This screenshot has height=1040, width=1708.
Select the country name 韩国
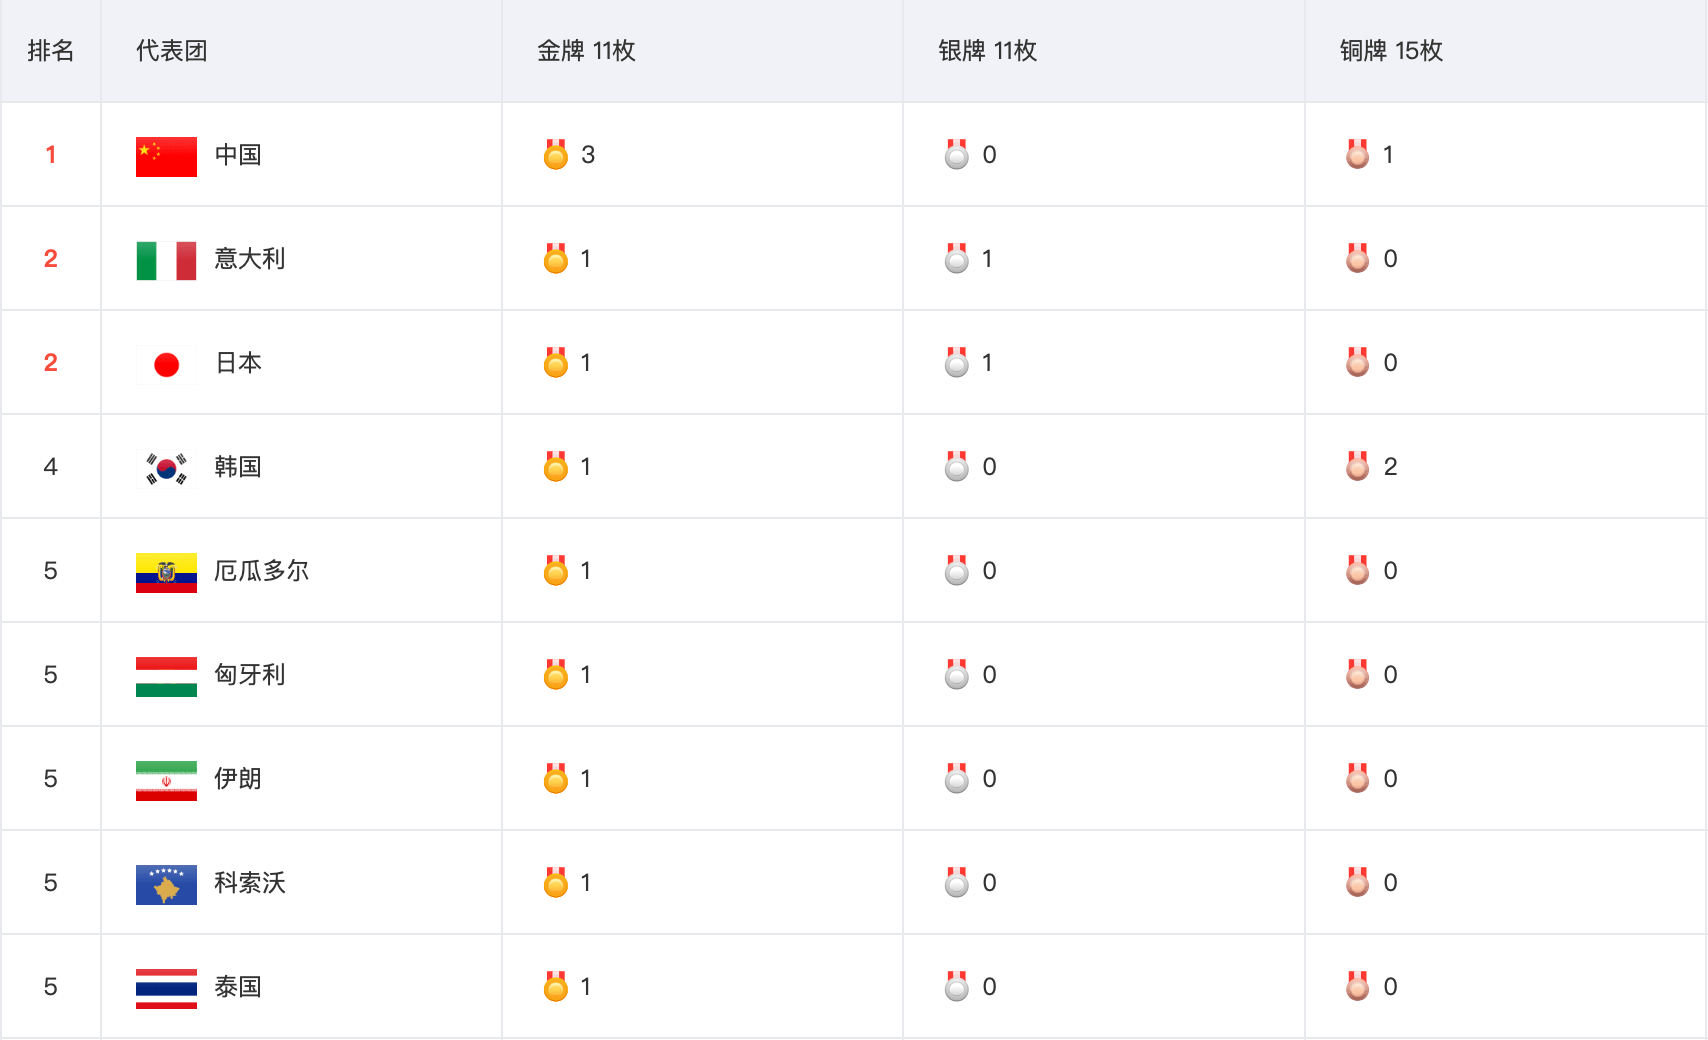(x=238, y=467)
